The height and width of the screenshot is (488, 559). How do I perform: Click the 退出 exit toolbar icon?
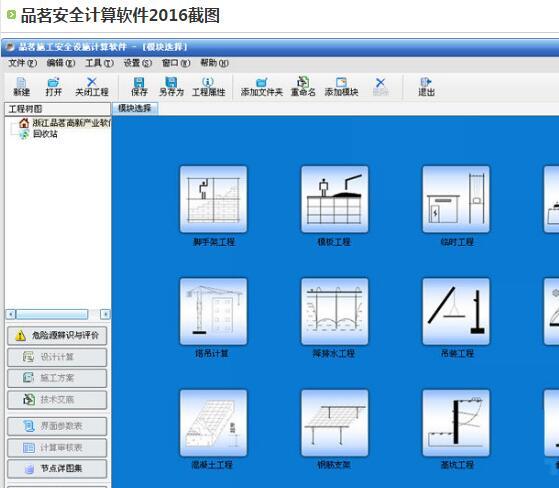pyautogui.click(x=426, y=87)
